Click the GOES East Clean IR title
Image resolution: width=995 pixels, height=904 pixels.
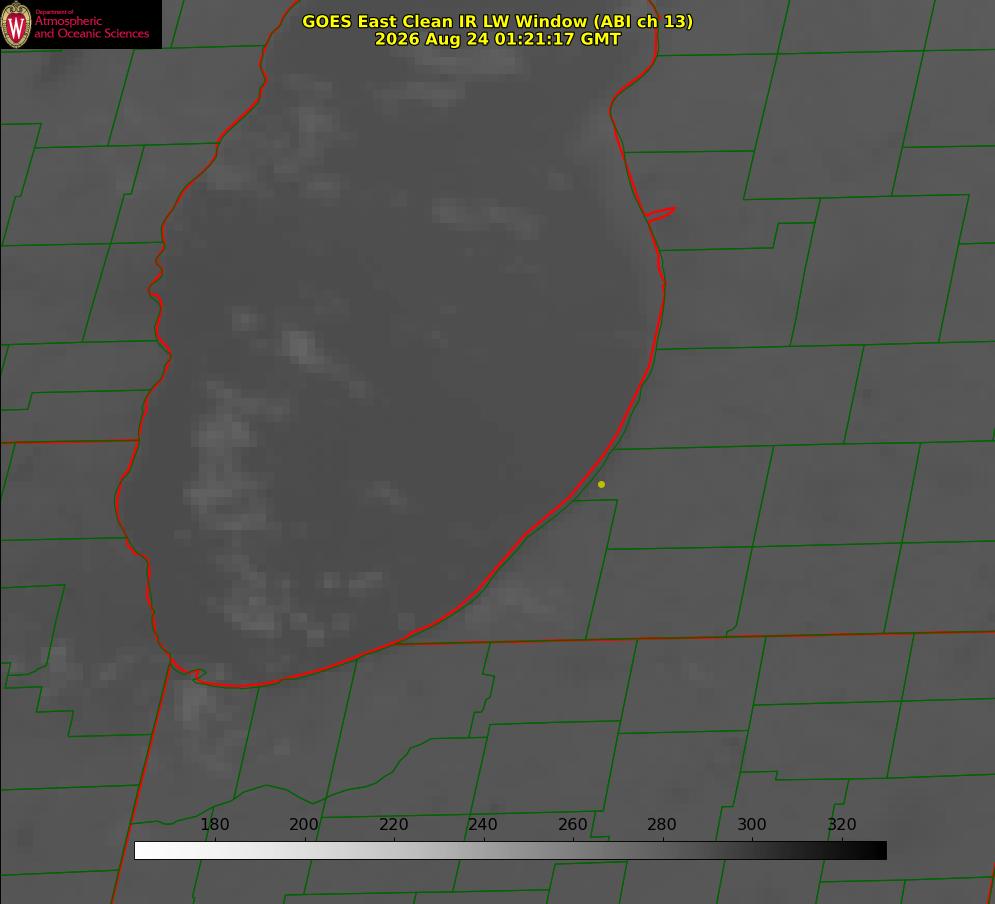point(498,21)
